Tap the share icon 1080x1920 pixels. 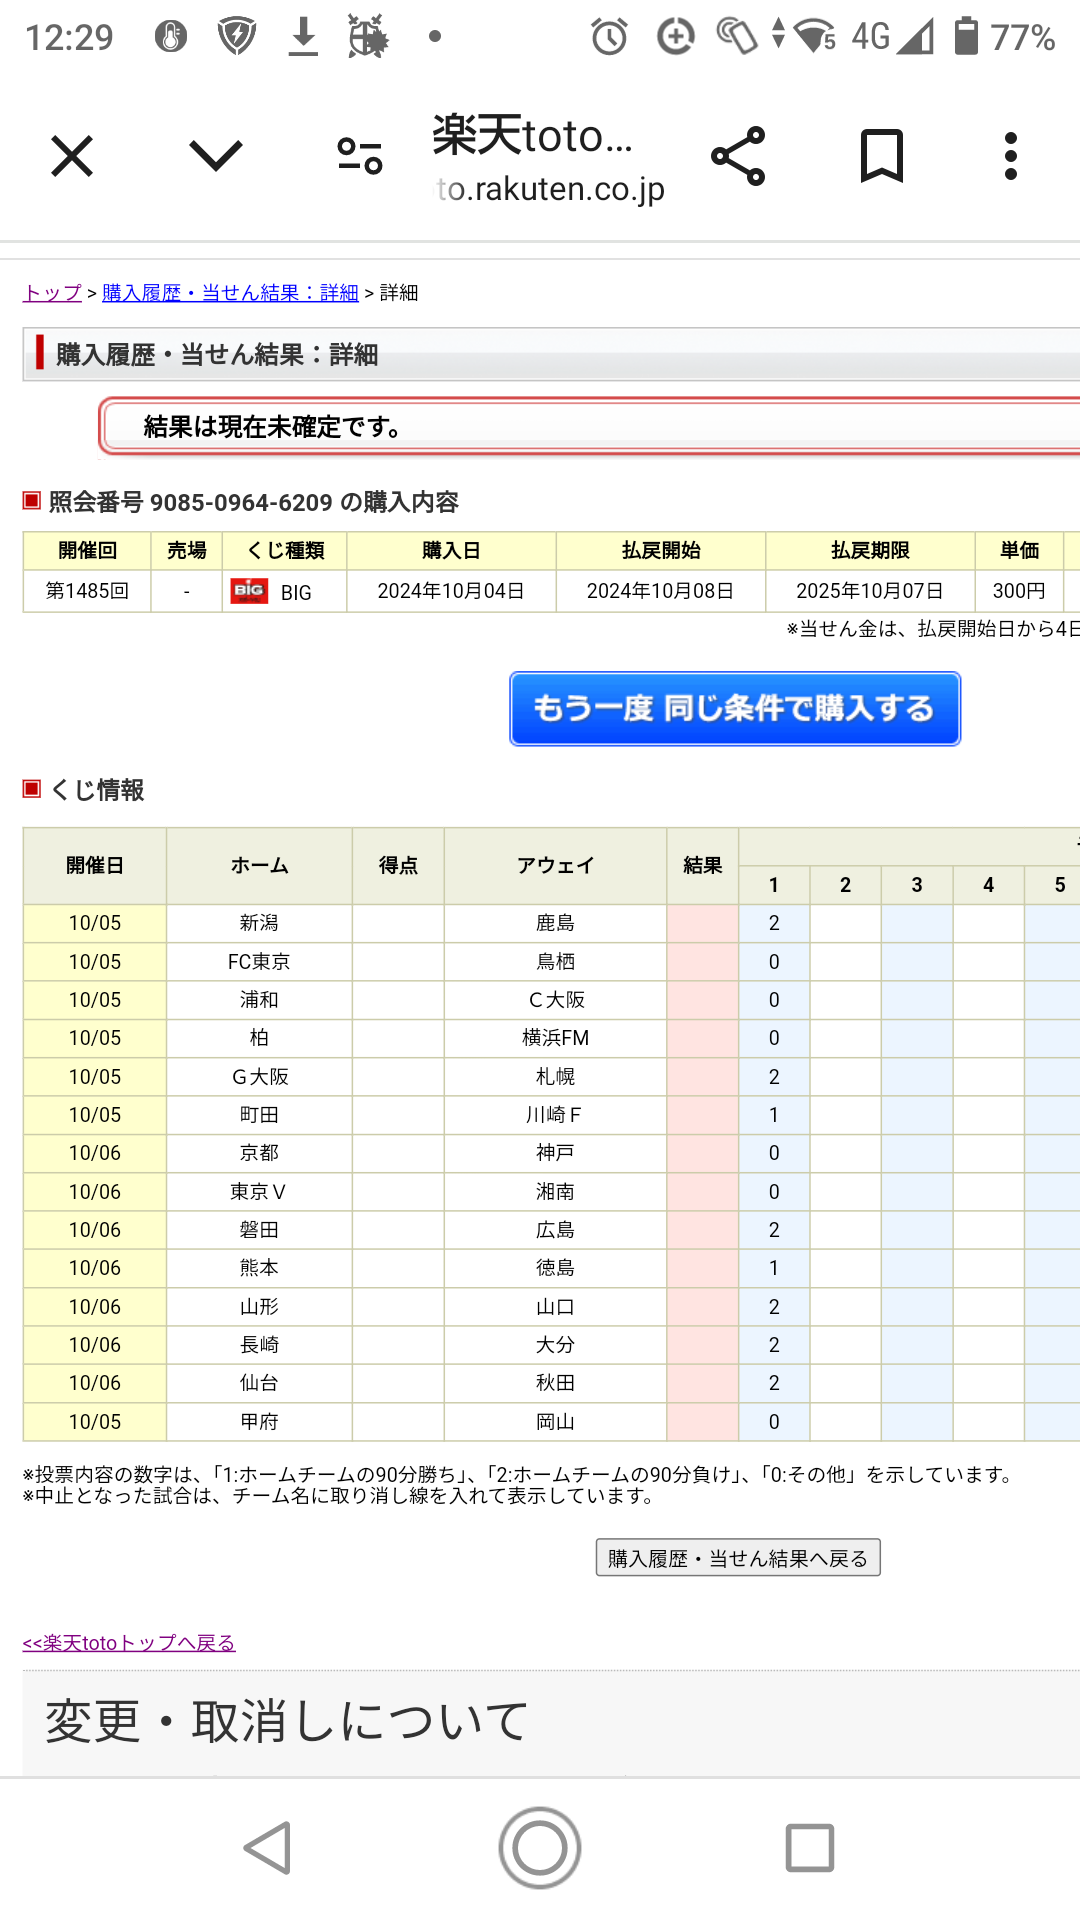(738, 157)
